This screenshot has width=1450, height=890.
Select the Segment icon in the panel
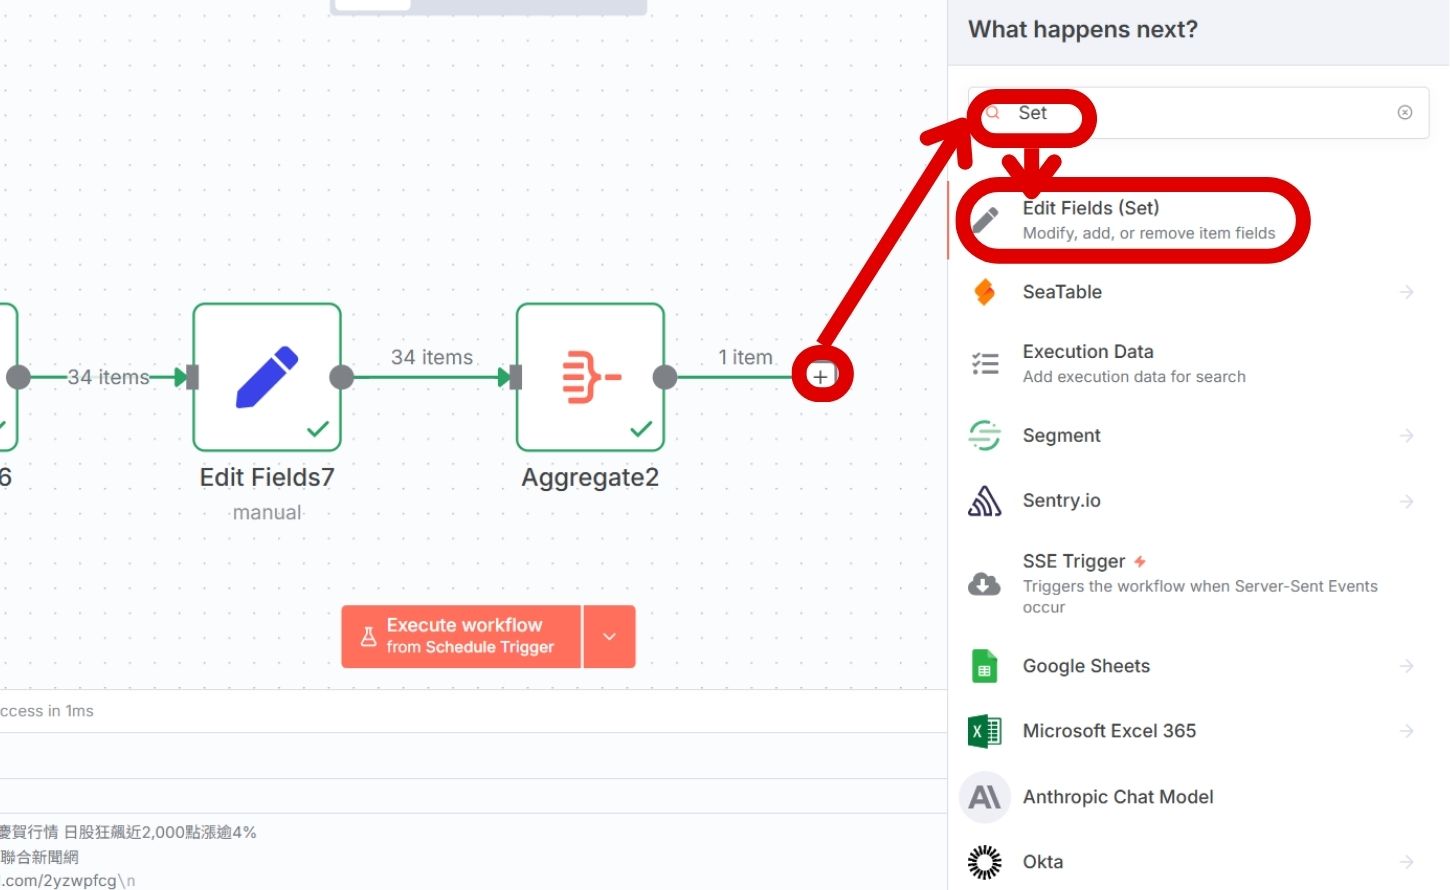[x=984, y=436]
